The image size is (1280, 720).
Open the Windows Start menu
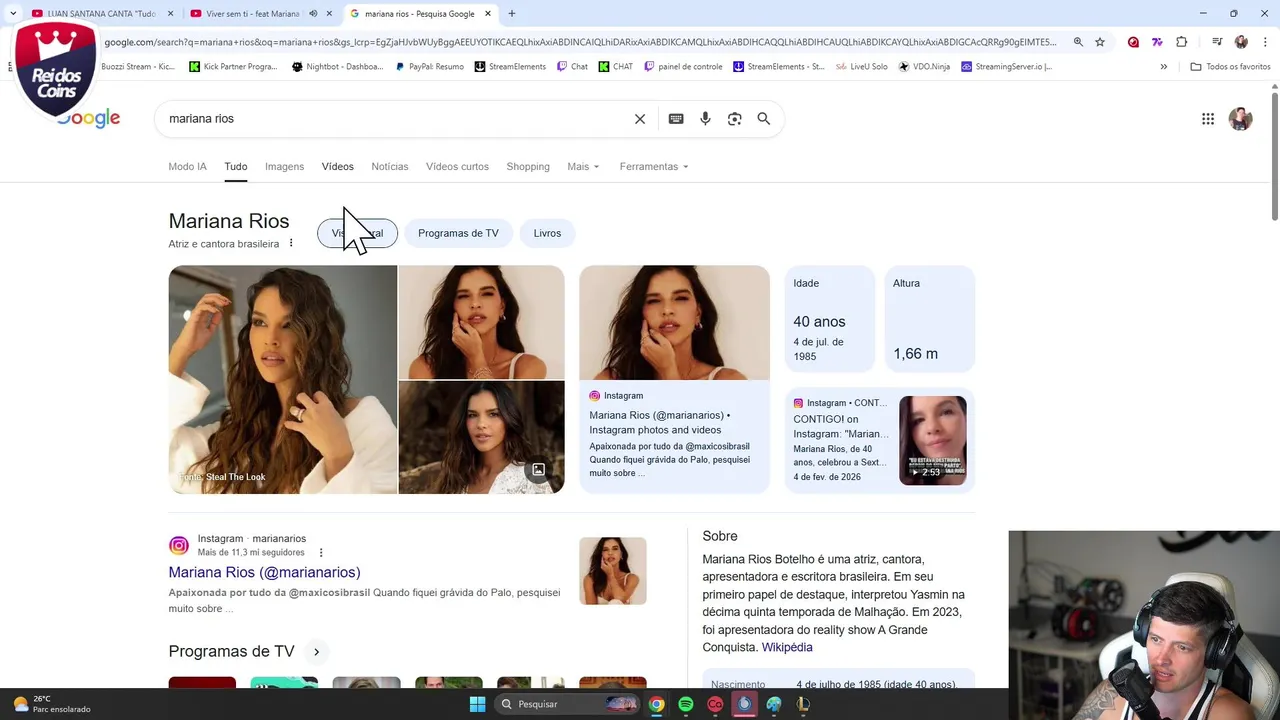pyautogui.click(x=477, y=704)
